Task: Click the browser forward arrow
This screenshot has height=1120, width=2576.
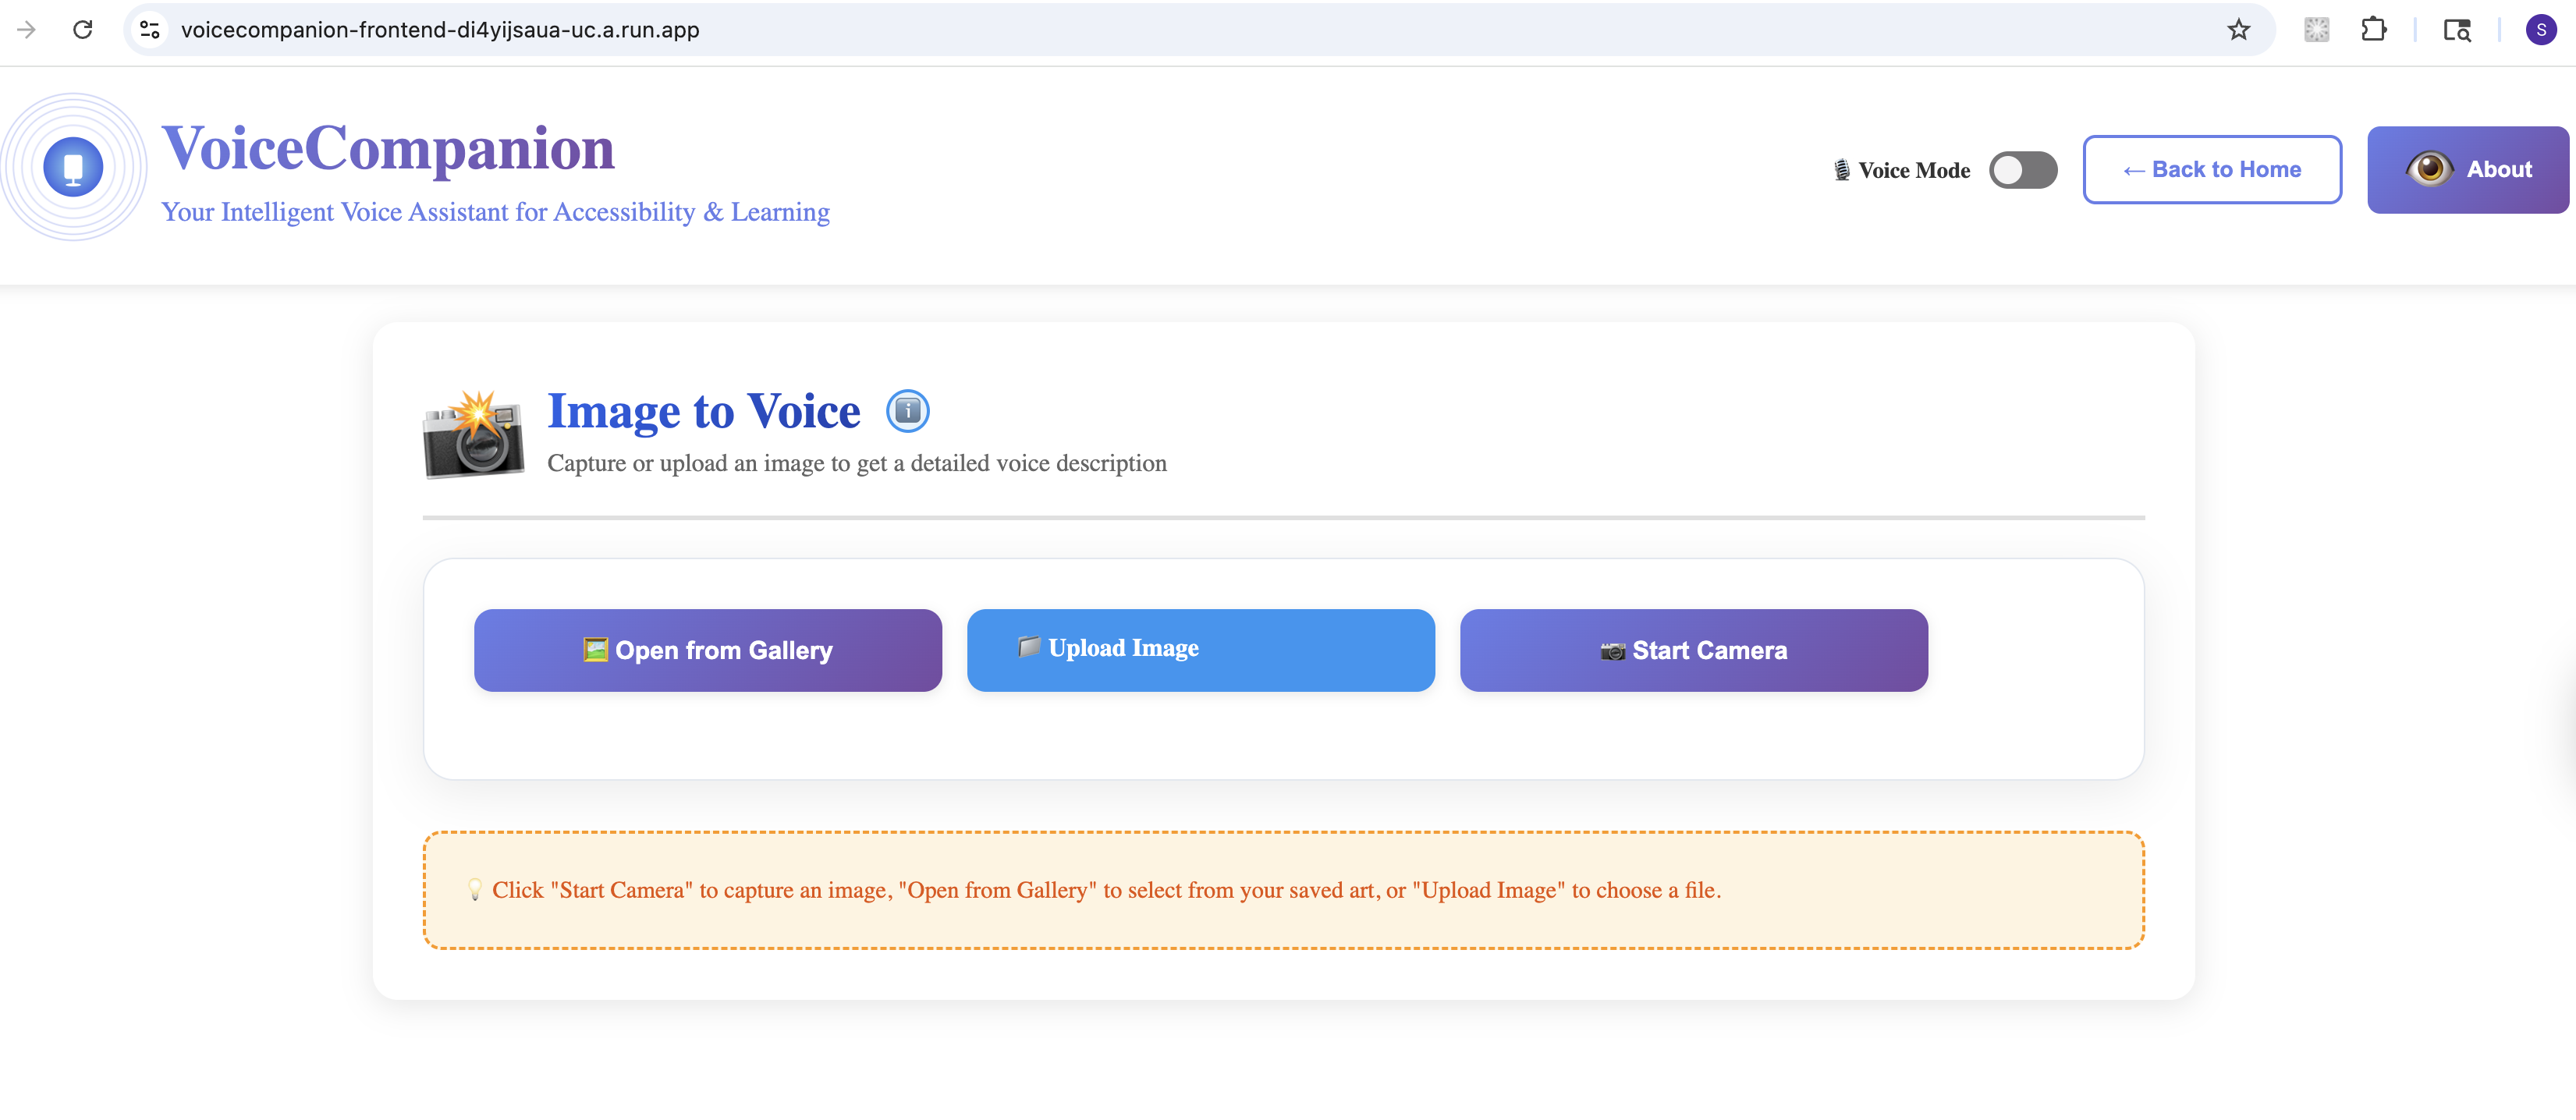Action: 27,30
